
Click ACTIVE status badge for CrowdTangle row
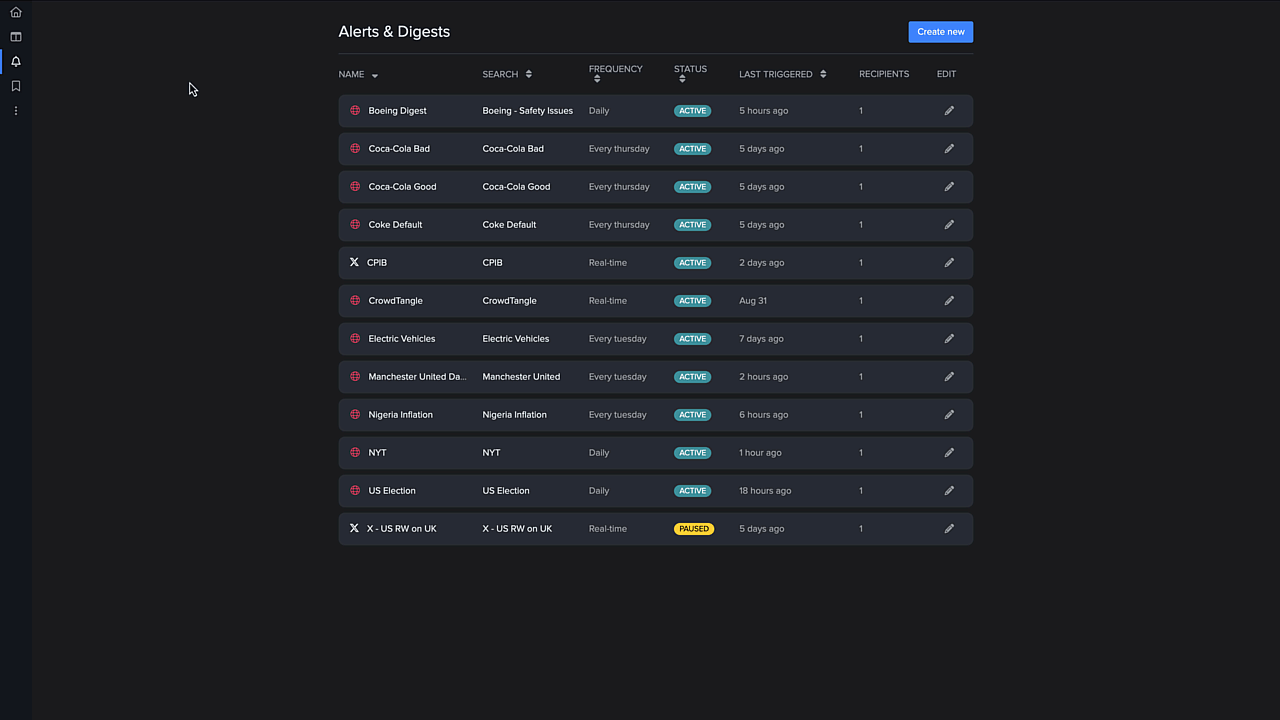pos(692,301)
